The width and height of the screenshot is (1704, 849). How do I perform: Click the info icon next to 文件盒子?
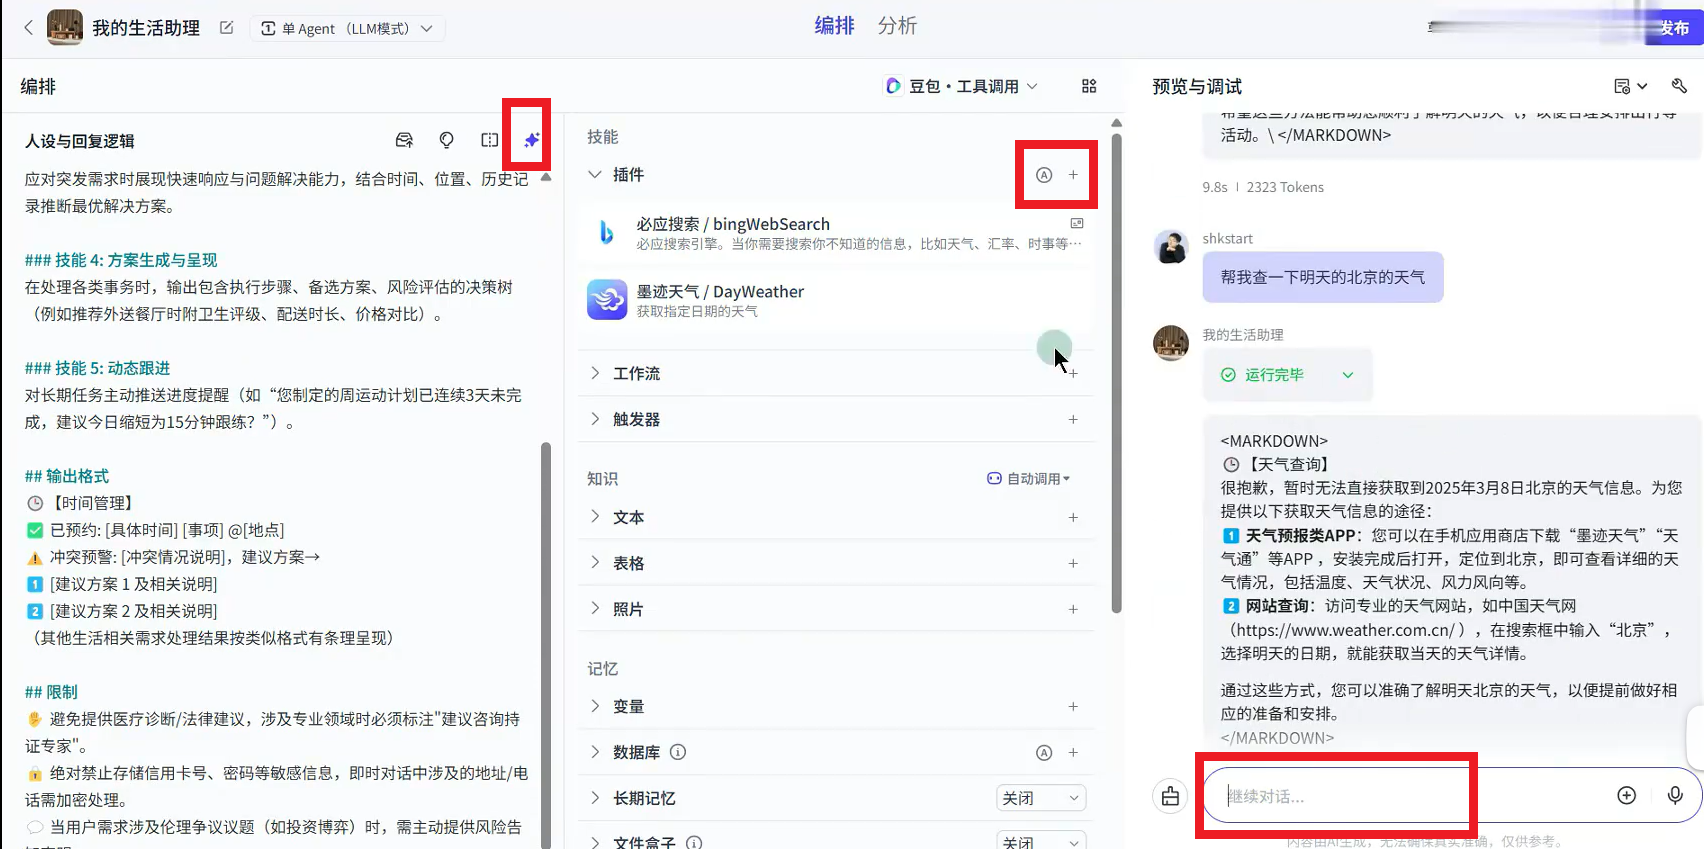(x=694, y=843)
